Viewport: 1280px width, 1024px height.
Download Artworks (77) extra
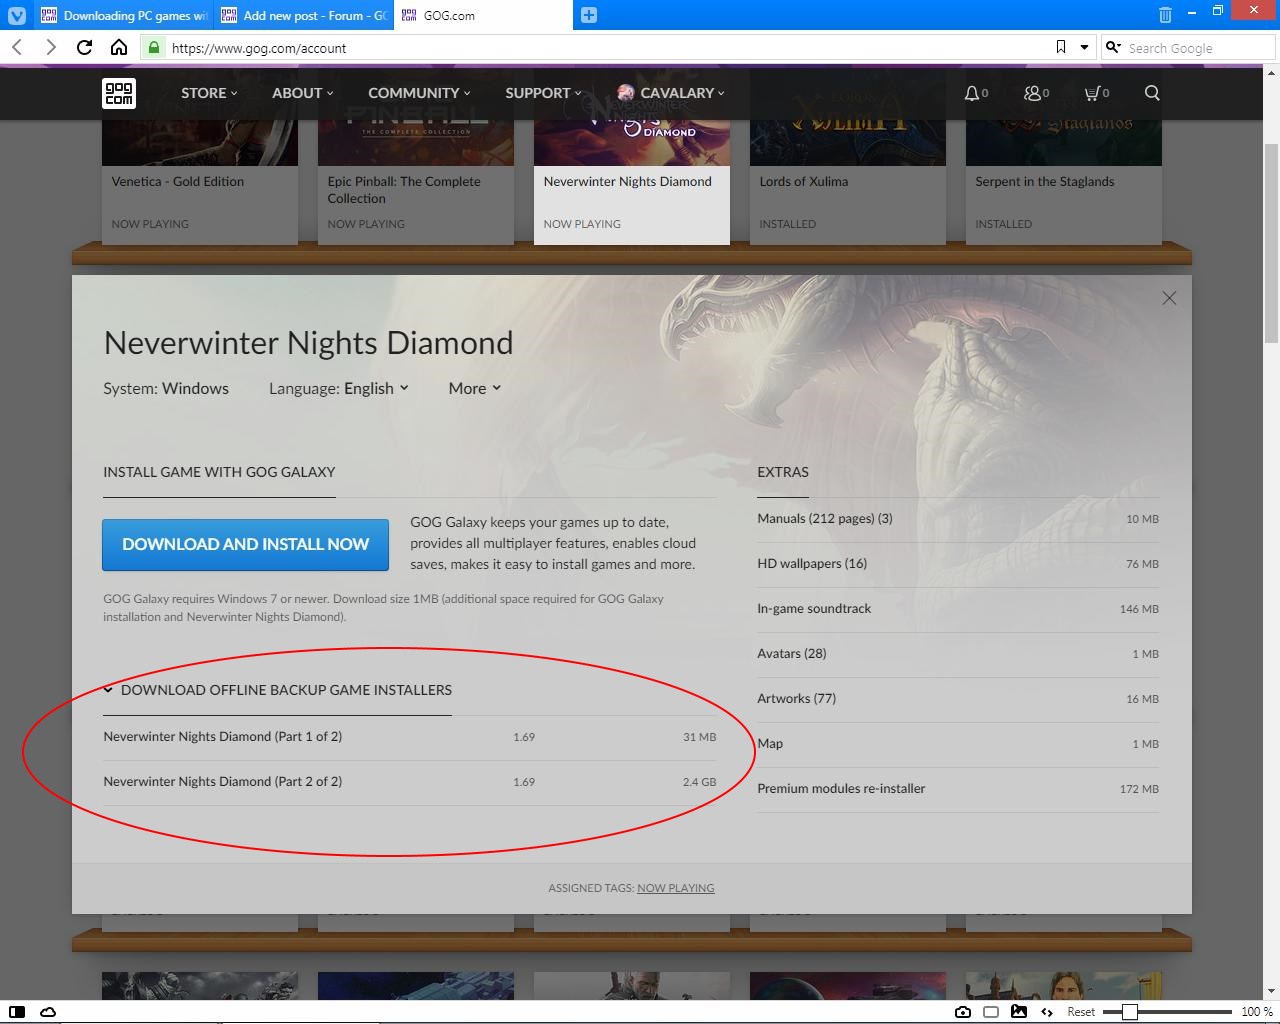958,699
